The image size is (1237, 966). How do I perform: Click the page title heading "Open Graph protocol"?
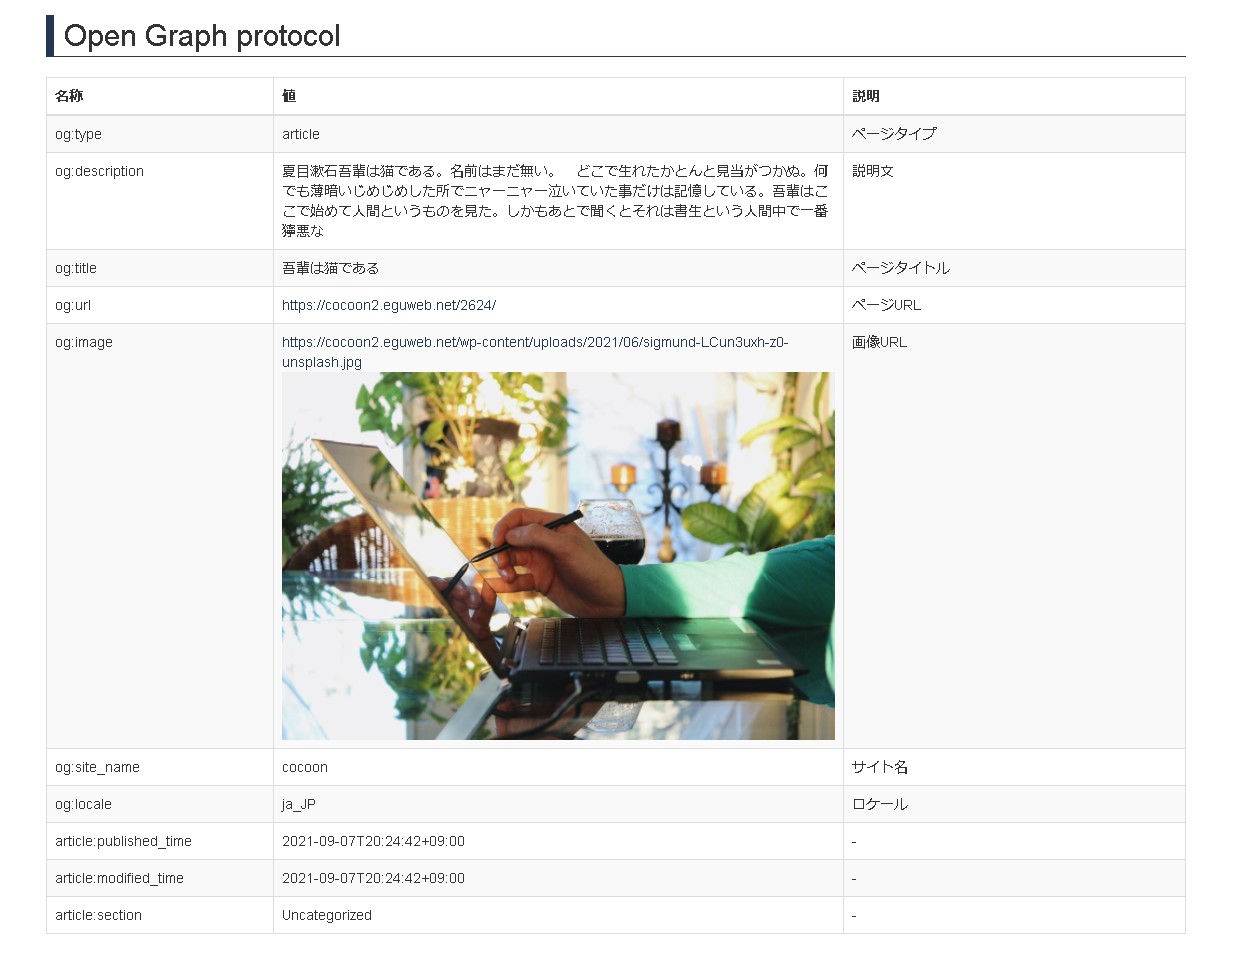pos(202,36)
